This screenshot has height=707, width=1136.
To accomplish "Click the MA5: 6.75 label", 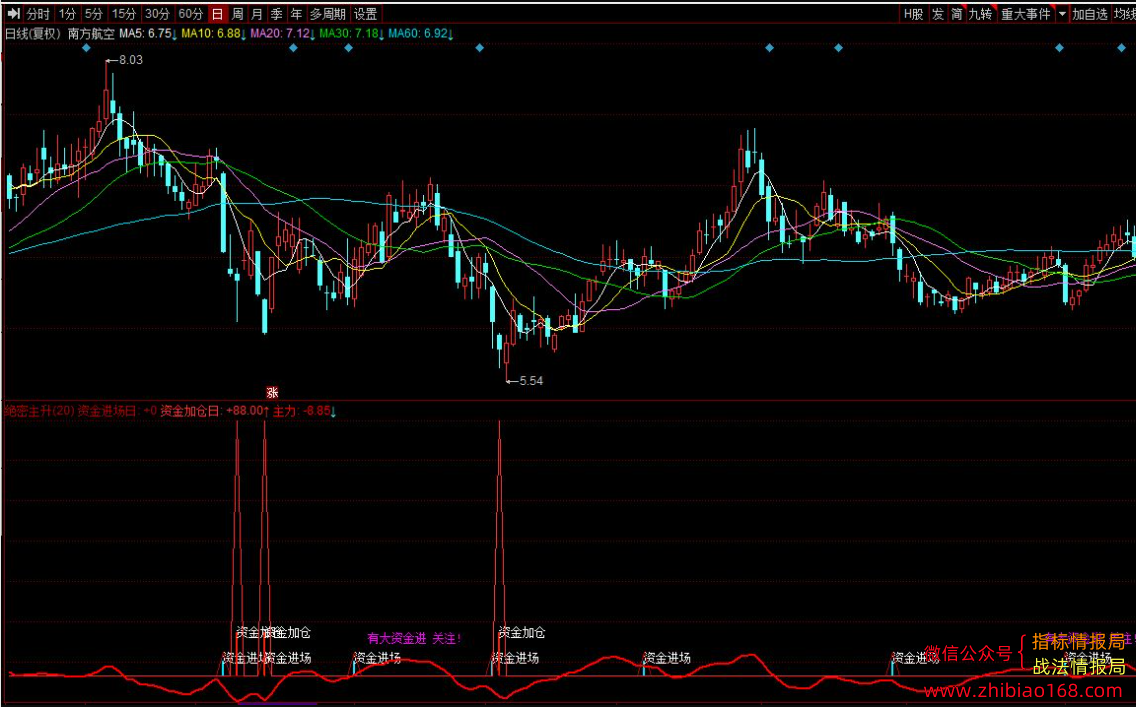I will (148, 33).
